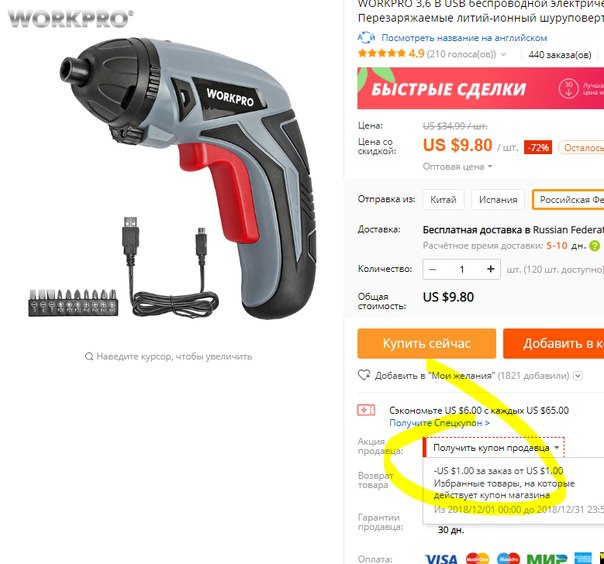Click Купить сейчас button
The image size is (604, 564).
[426, 343]
